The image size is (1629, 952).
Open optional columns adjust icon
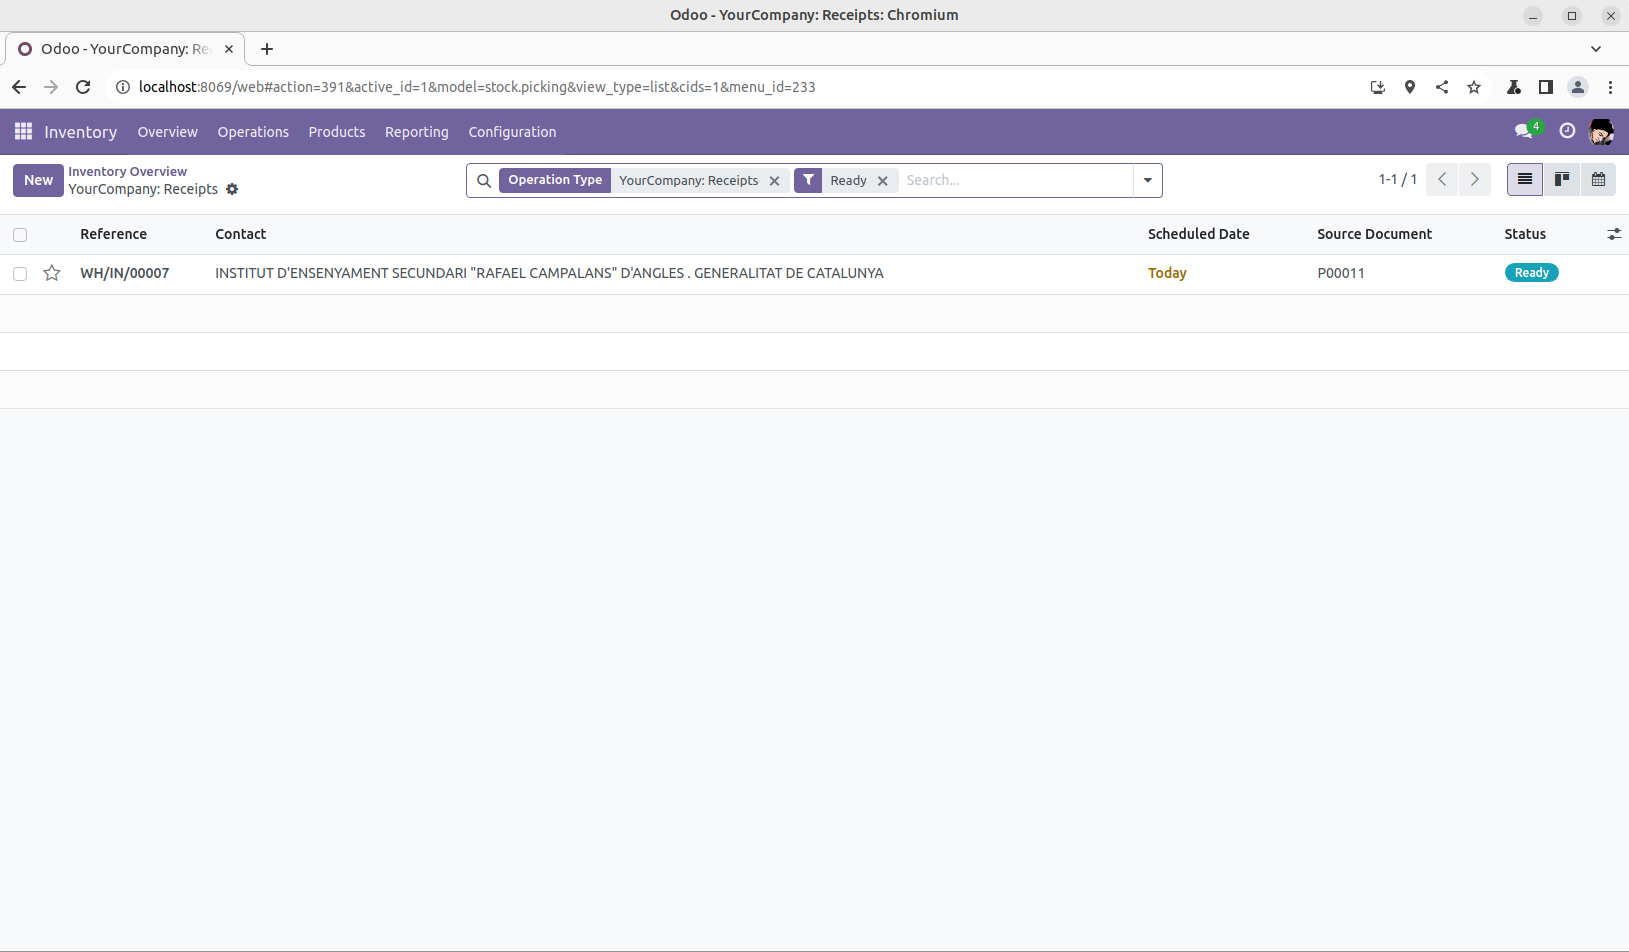tap(1613, 234)
